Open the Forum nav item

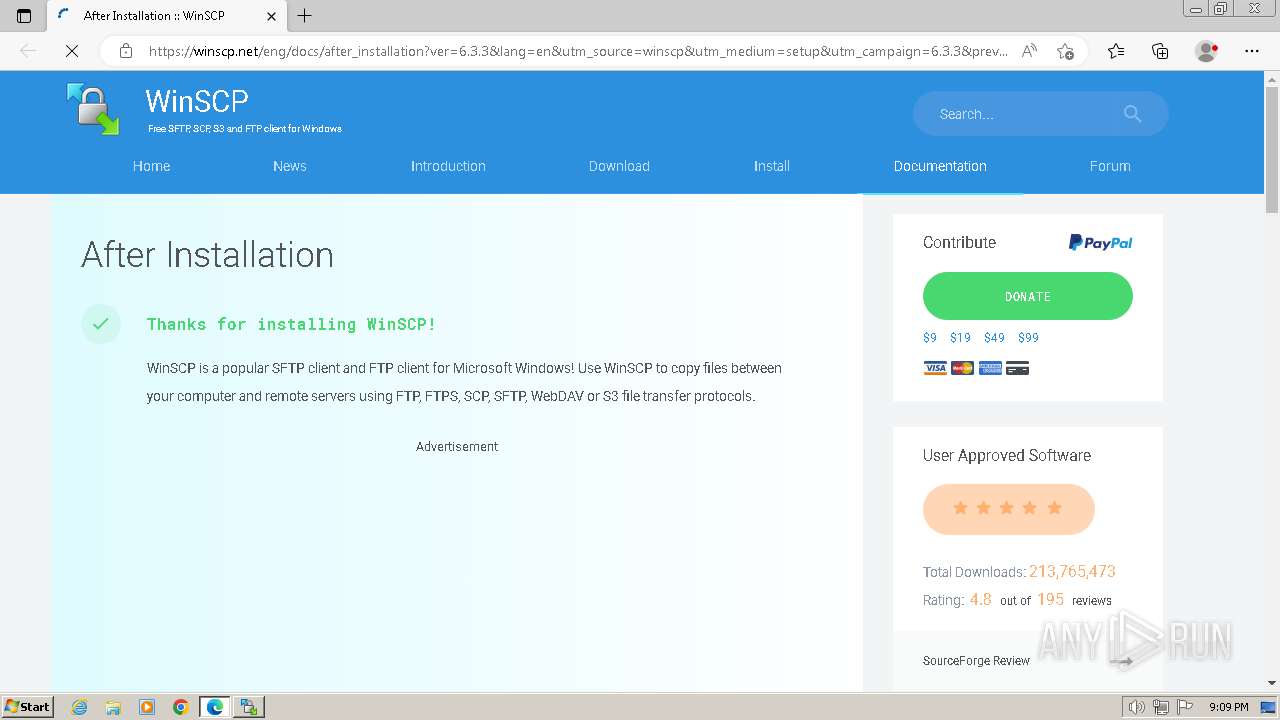(x=1110, y=166)
